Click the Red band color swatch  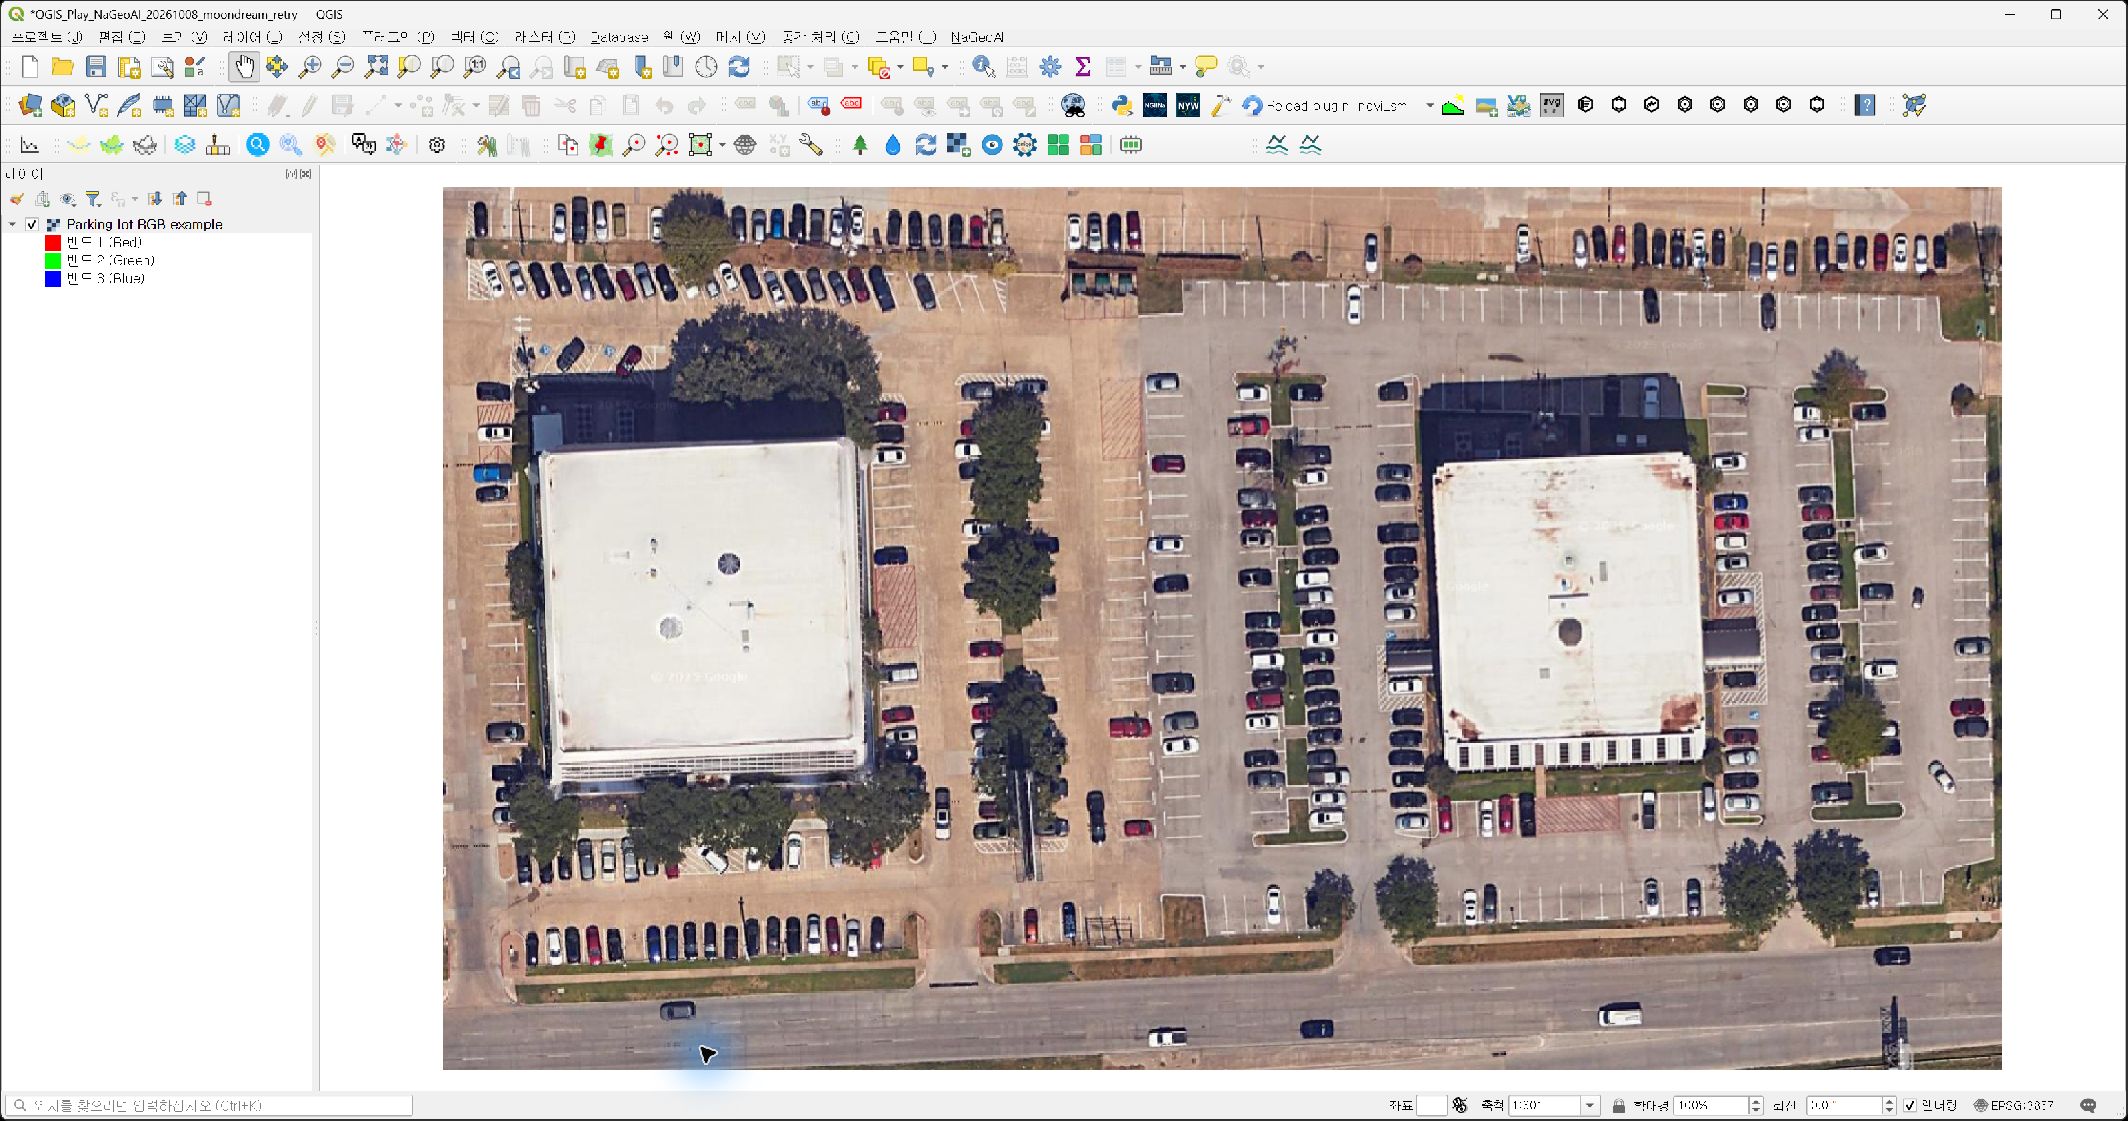point(53,243)
